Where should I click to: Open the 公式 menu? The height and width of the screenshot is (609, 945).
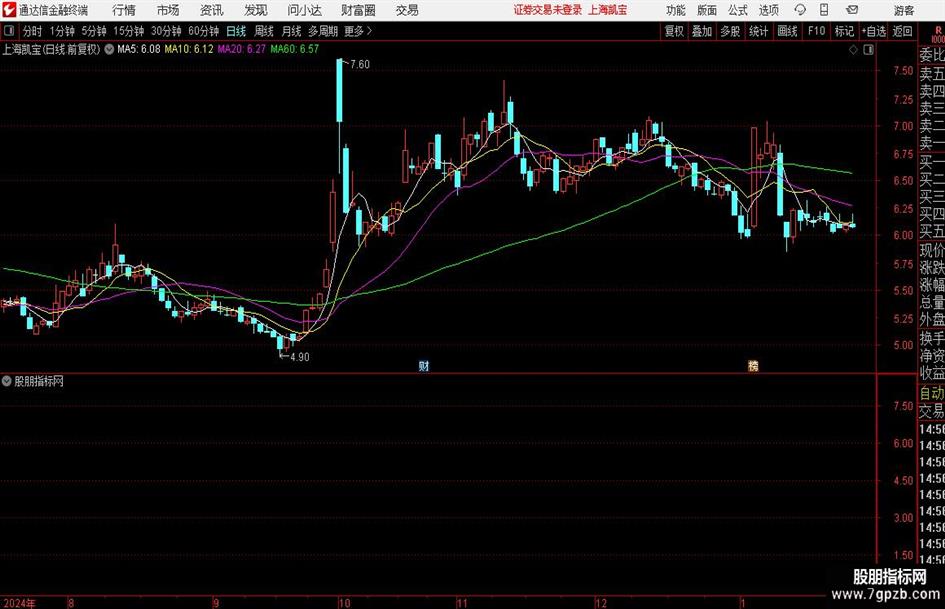tap(738, 10)
